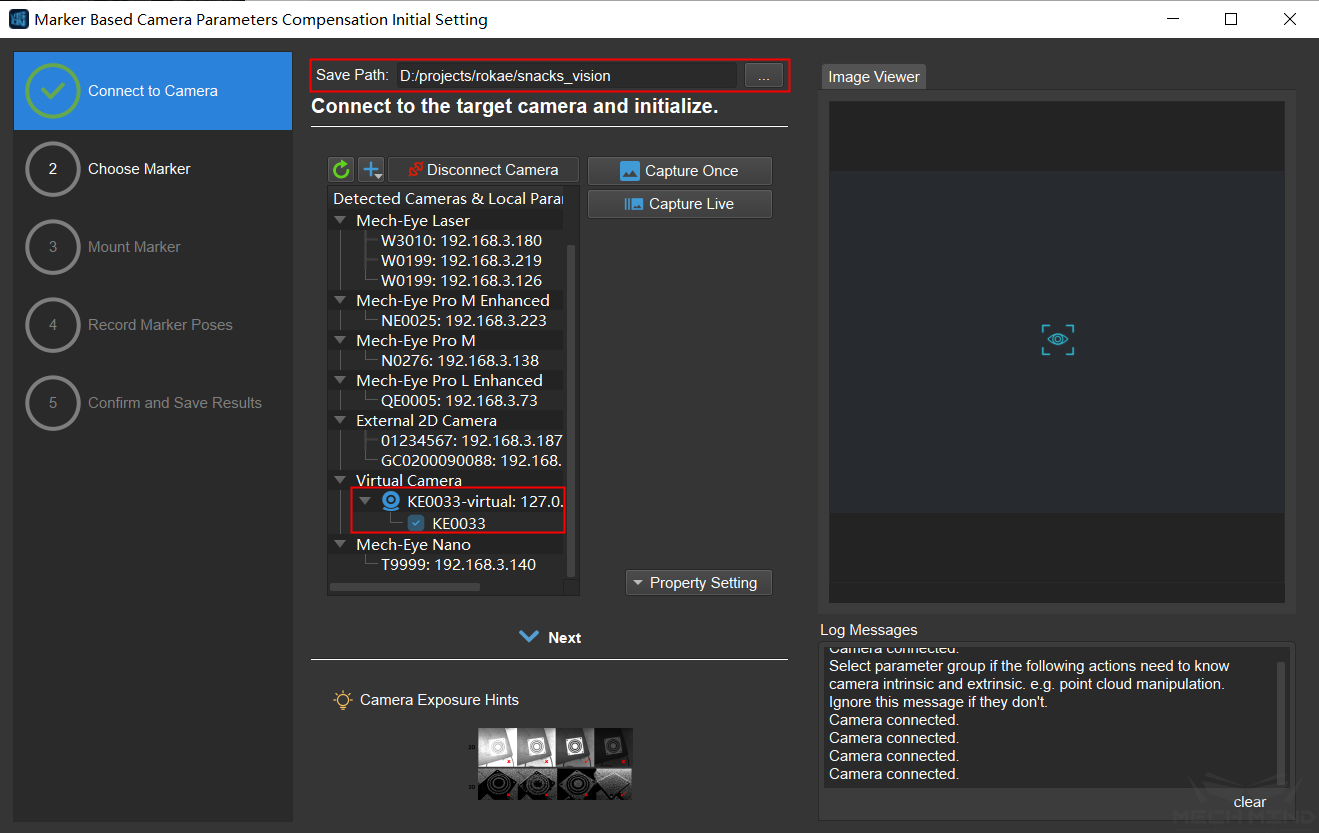Collapse the KE0033-virtual node arrow
The width and height of the screenshot is (1319, 833).
(366, 501)
